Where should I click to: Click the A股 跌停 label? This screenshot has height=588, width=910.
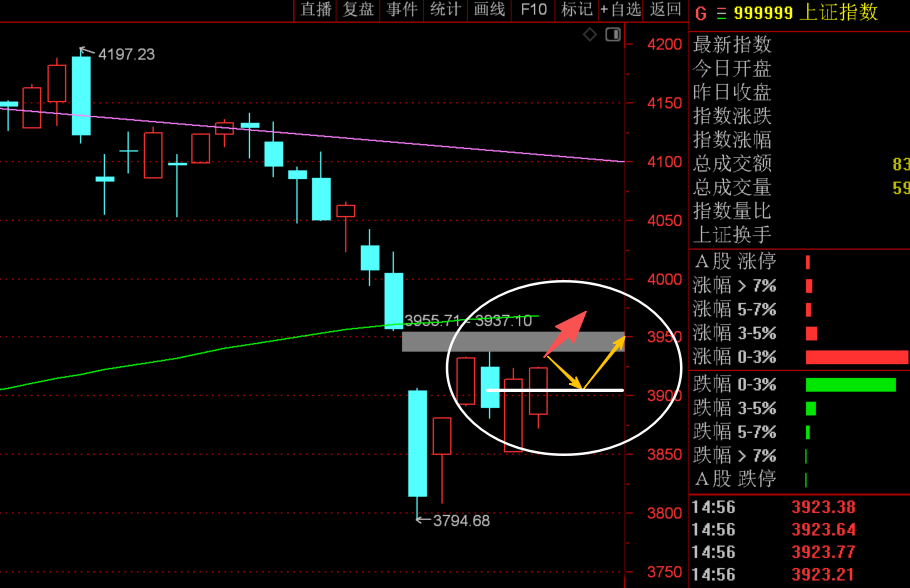tap(735, 479)
